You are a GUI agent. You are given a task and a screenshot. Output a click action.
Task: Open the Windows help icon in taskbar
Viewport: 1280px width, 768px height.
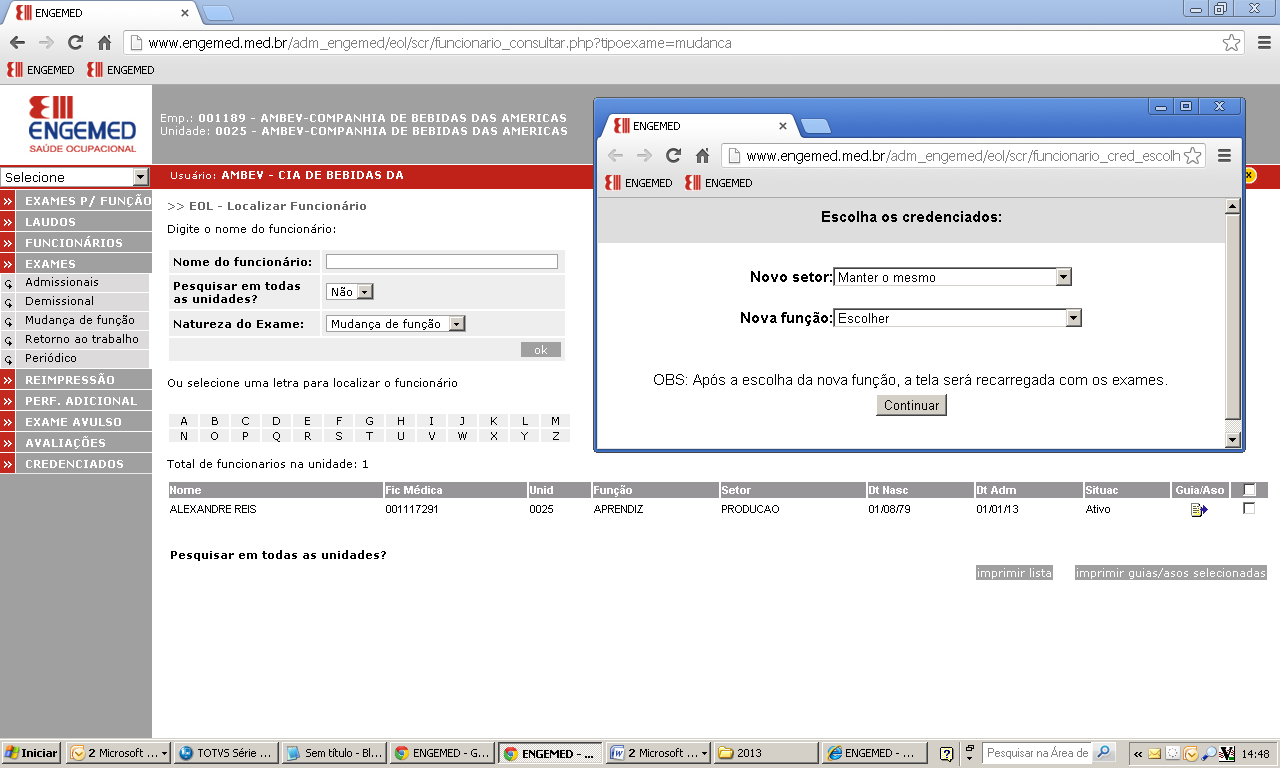(x=946, y=753)
